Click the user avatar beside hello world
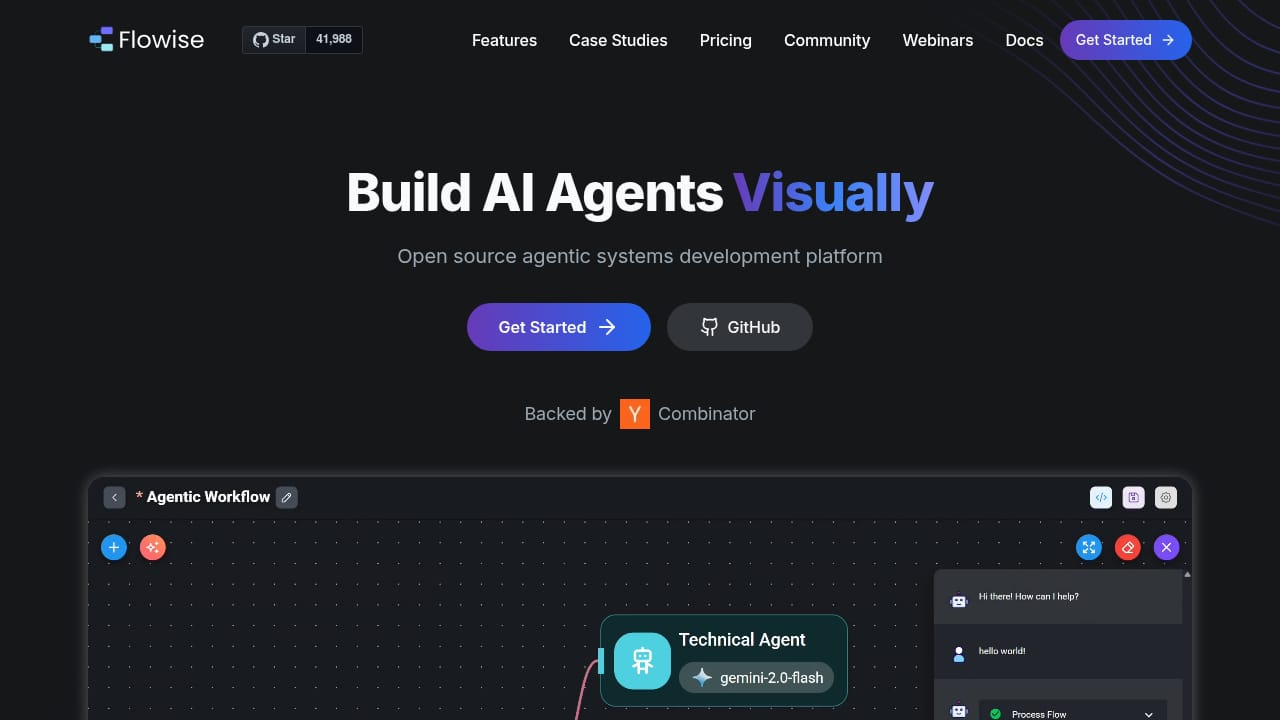Image resolution: width=1280 pixels, height=720 pixels. [x=959, y=654]
